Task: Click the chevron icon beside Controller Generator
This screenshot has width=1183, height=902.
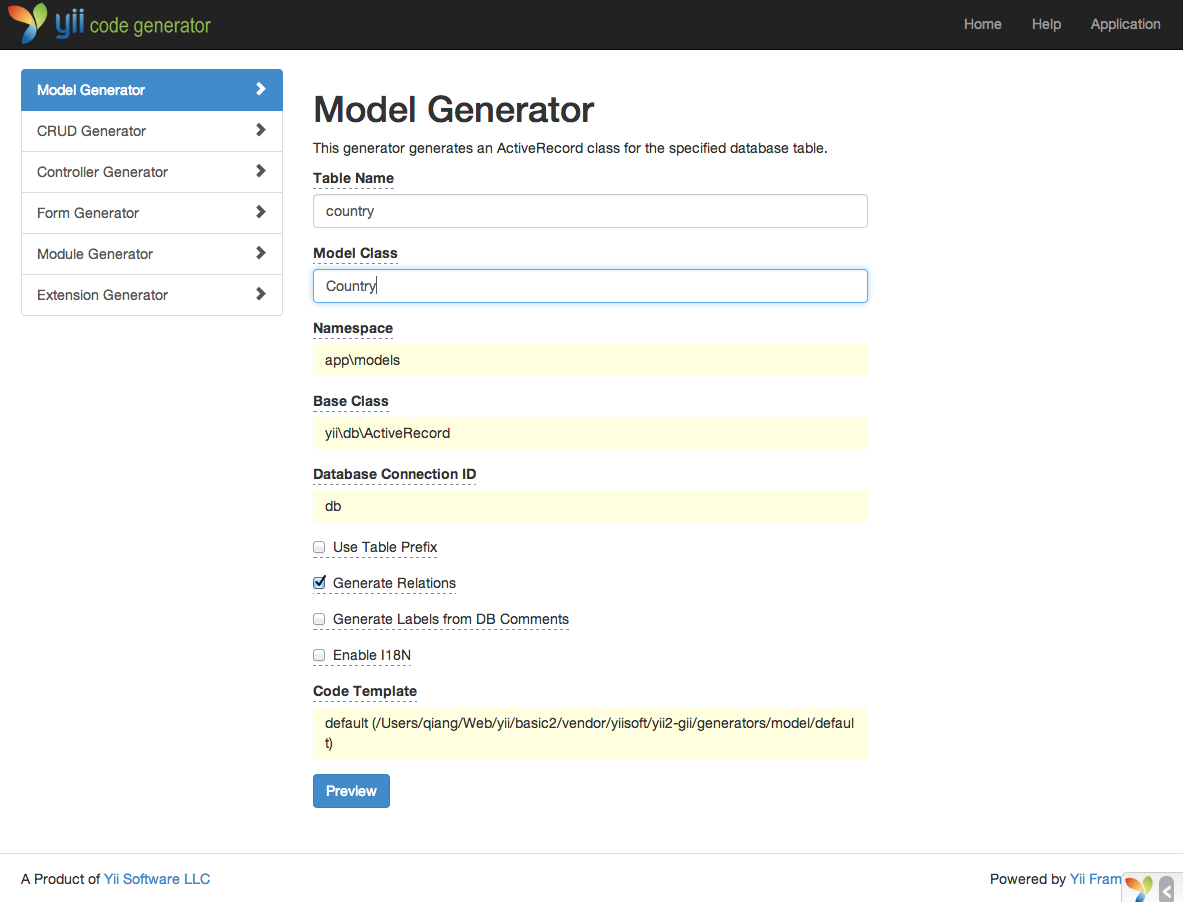Action: pos(261,171)
